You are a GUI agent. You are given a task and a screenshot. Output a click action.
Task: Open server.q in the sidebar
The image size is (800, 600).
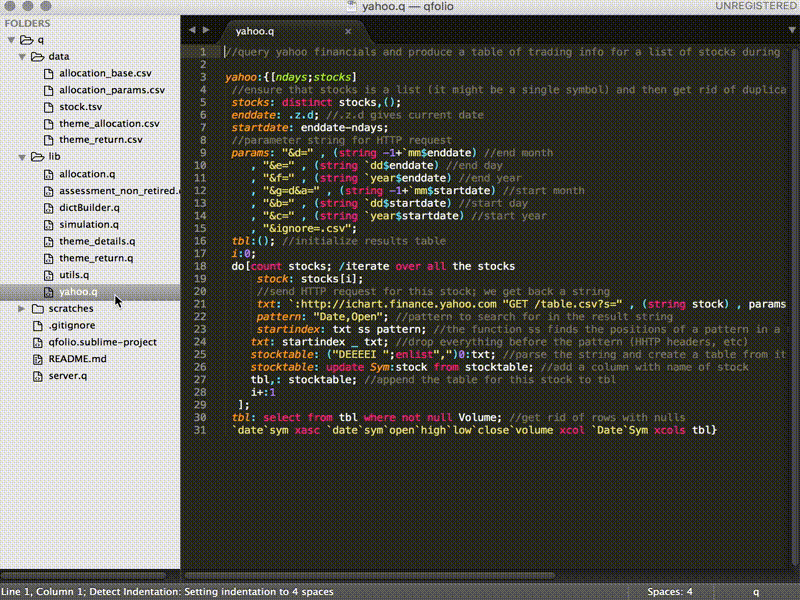click(x=68, y=377)
